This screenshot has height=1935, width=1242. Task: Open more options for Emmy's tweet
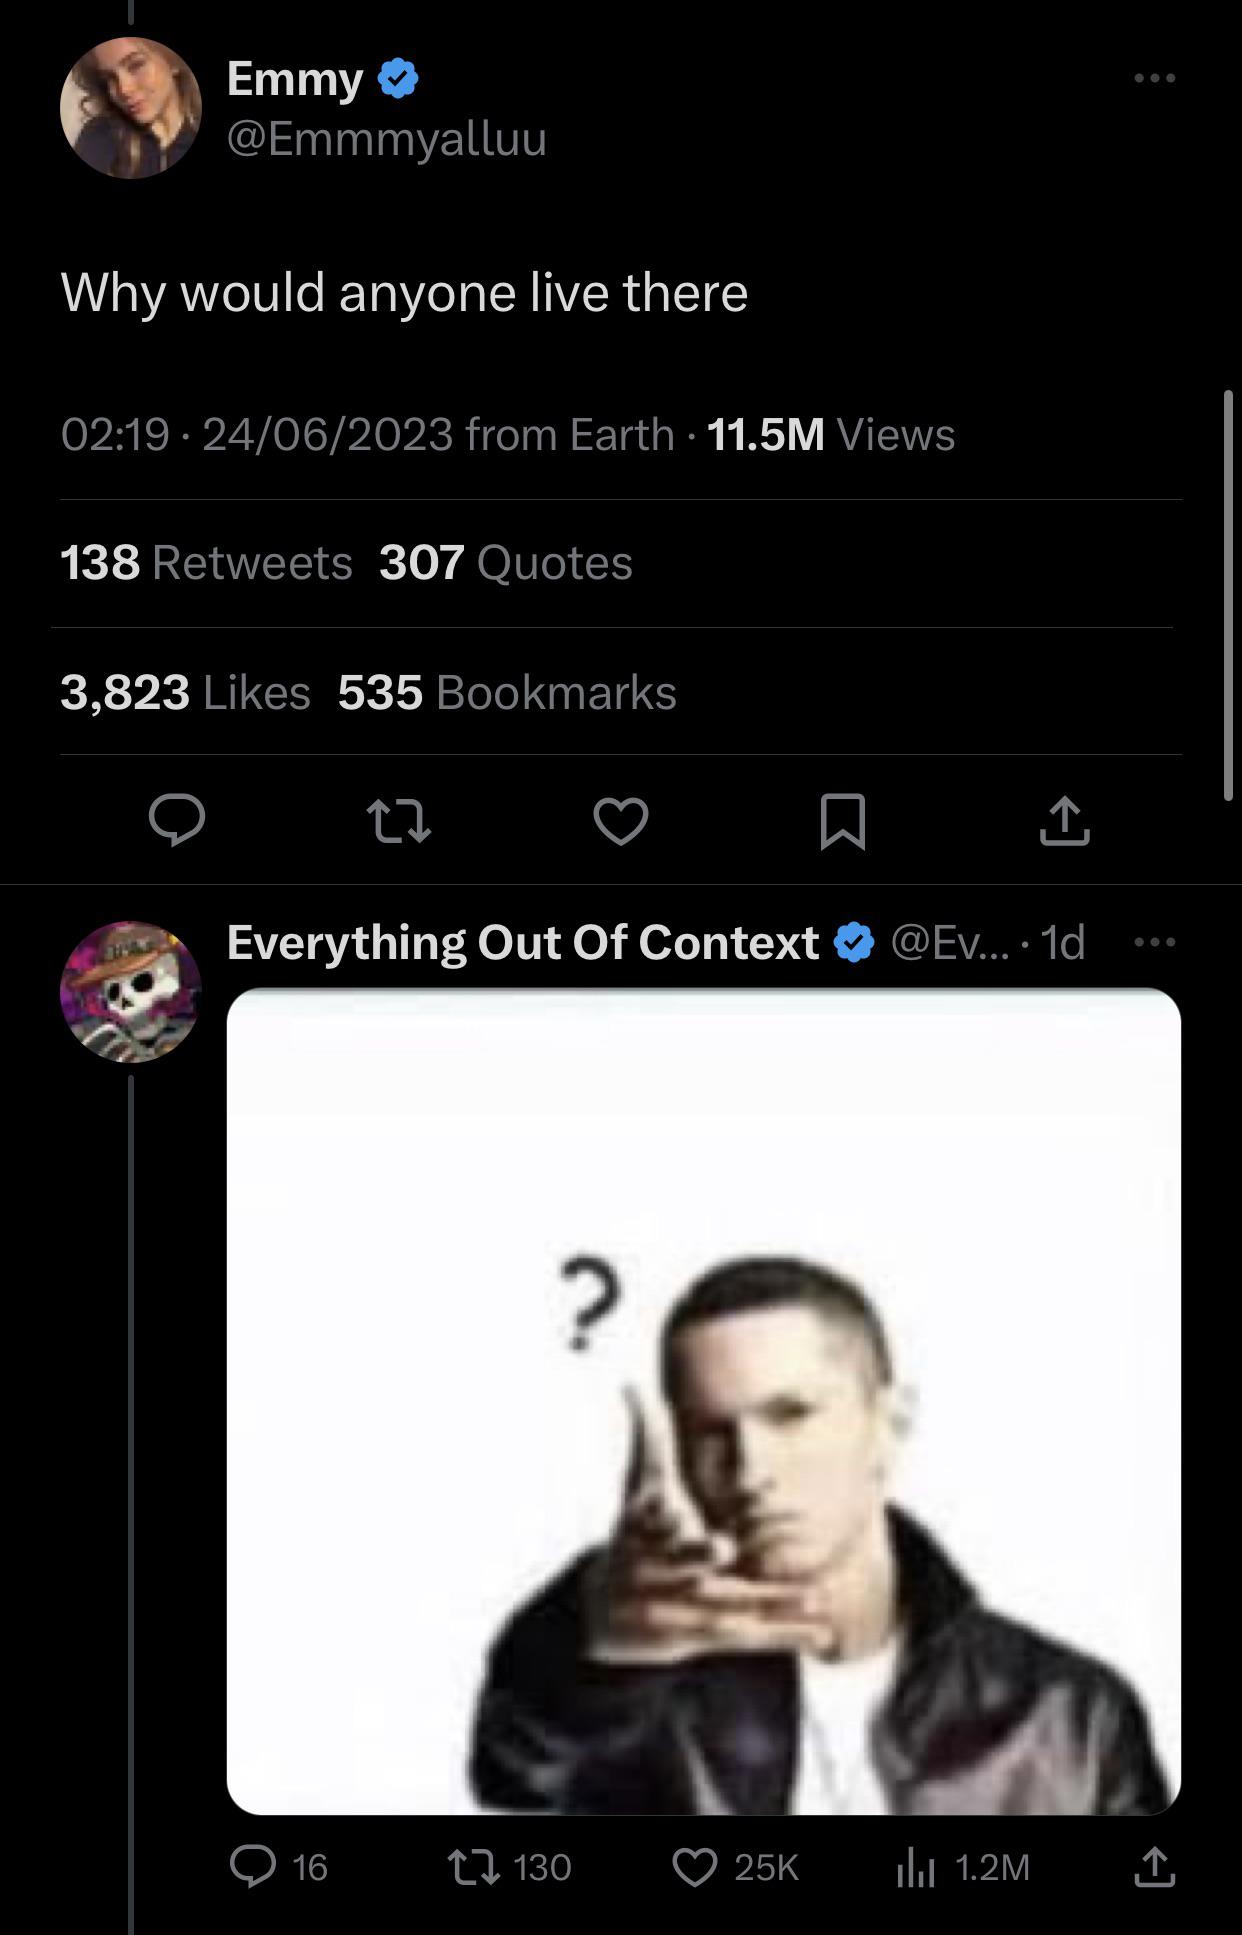point(1155,78)
